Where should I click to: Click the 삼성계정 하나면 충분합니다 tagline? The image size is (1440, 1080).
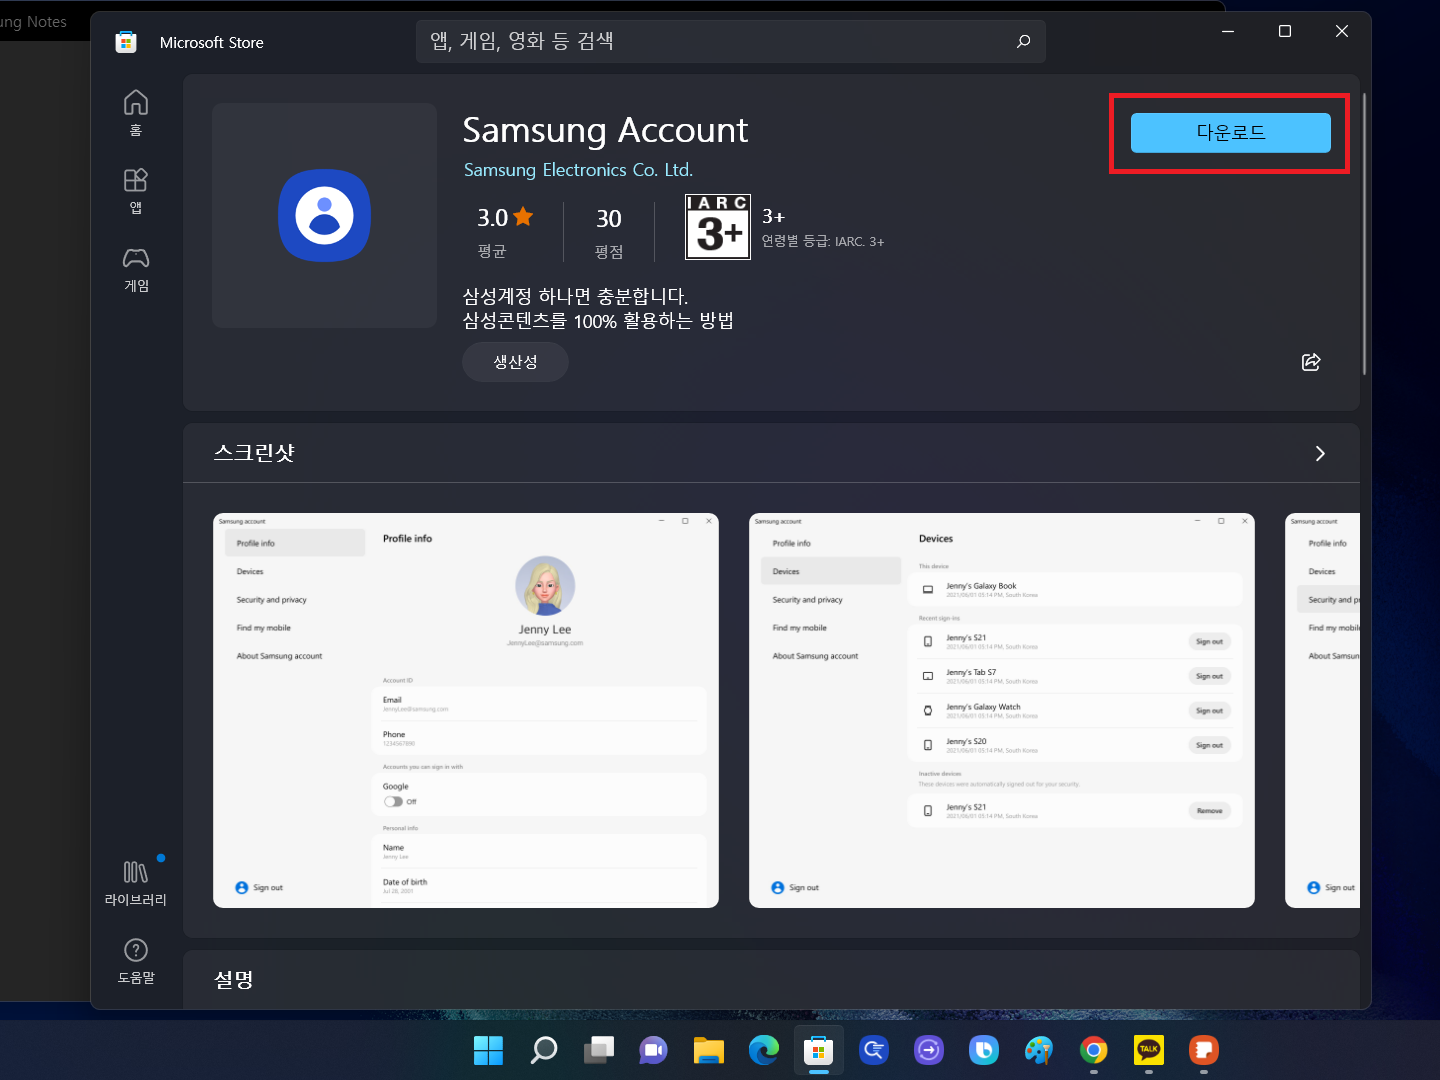[575, 296]
